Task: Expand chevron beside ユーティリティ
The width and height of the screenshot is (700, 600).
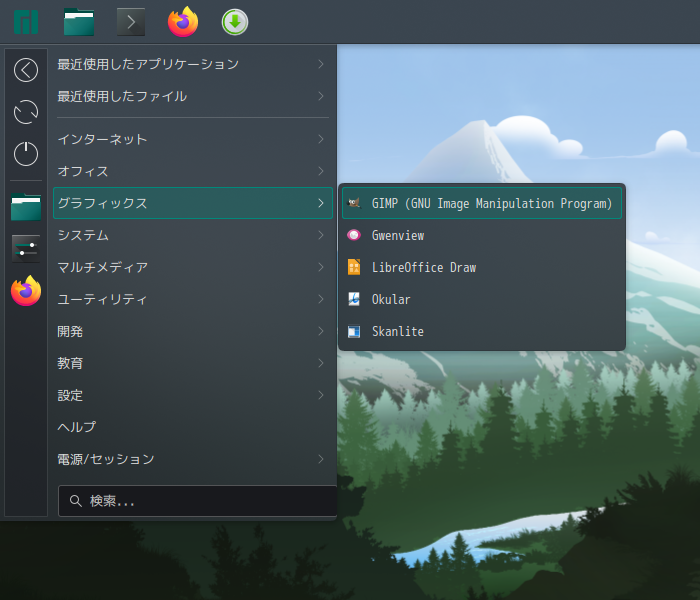Action: tap(321, 299)
